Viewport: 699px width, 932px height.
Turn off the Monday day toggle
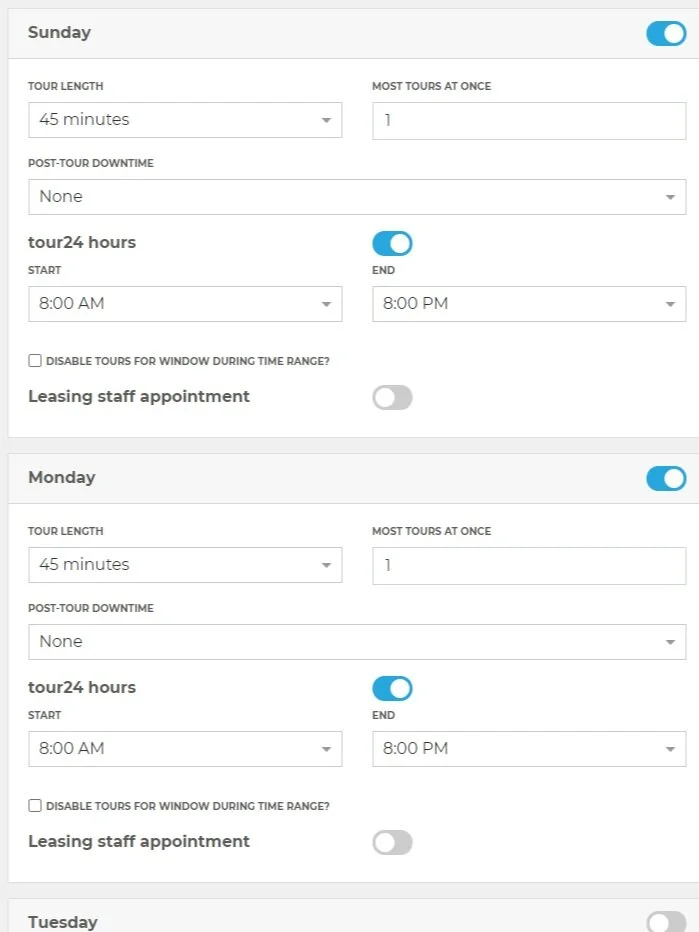point(666,478)
